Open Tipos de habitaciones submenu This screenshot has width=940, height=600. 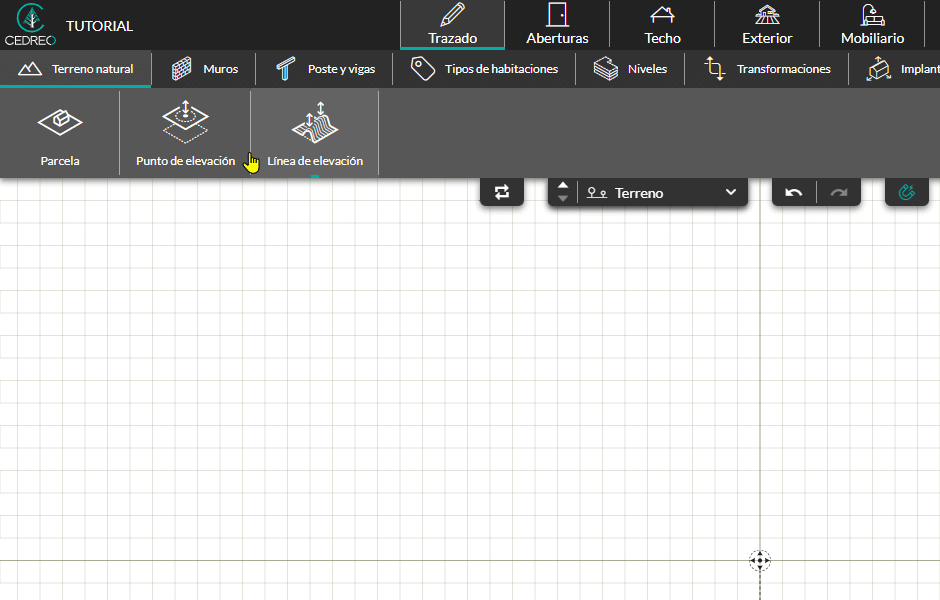click(484, 69)
